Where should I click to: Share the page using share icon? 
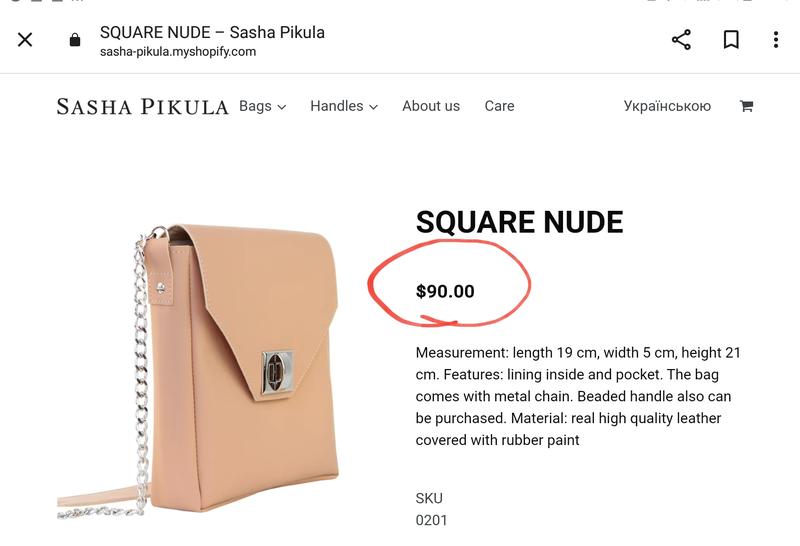pyautogui.click(x=681, y=40)
